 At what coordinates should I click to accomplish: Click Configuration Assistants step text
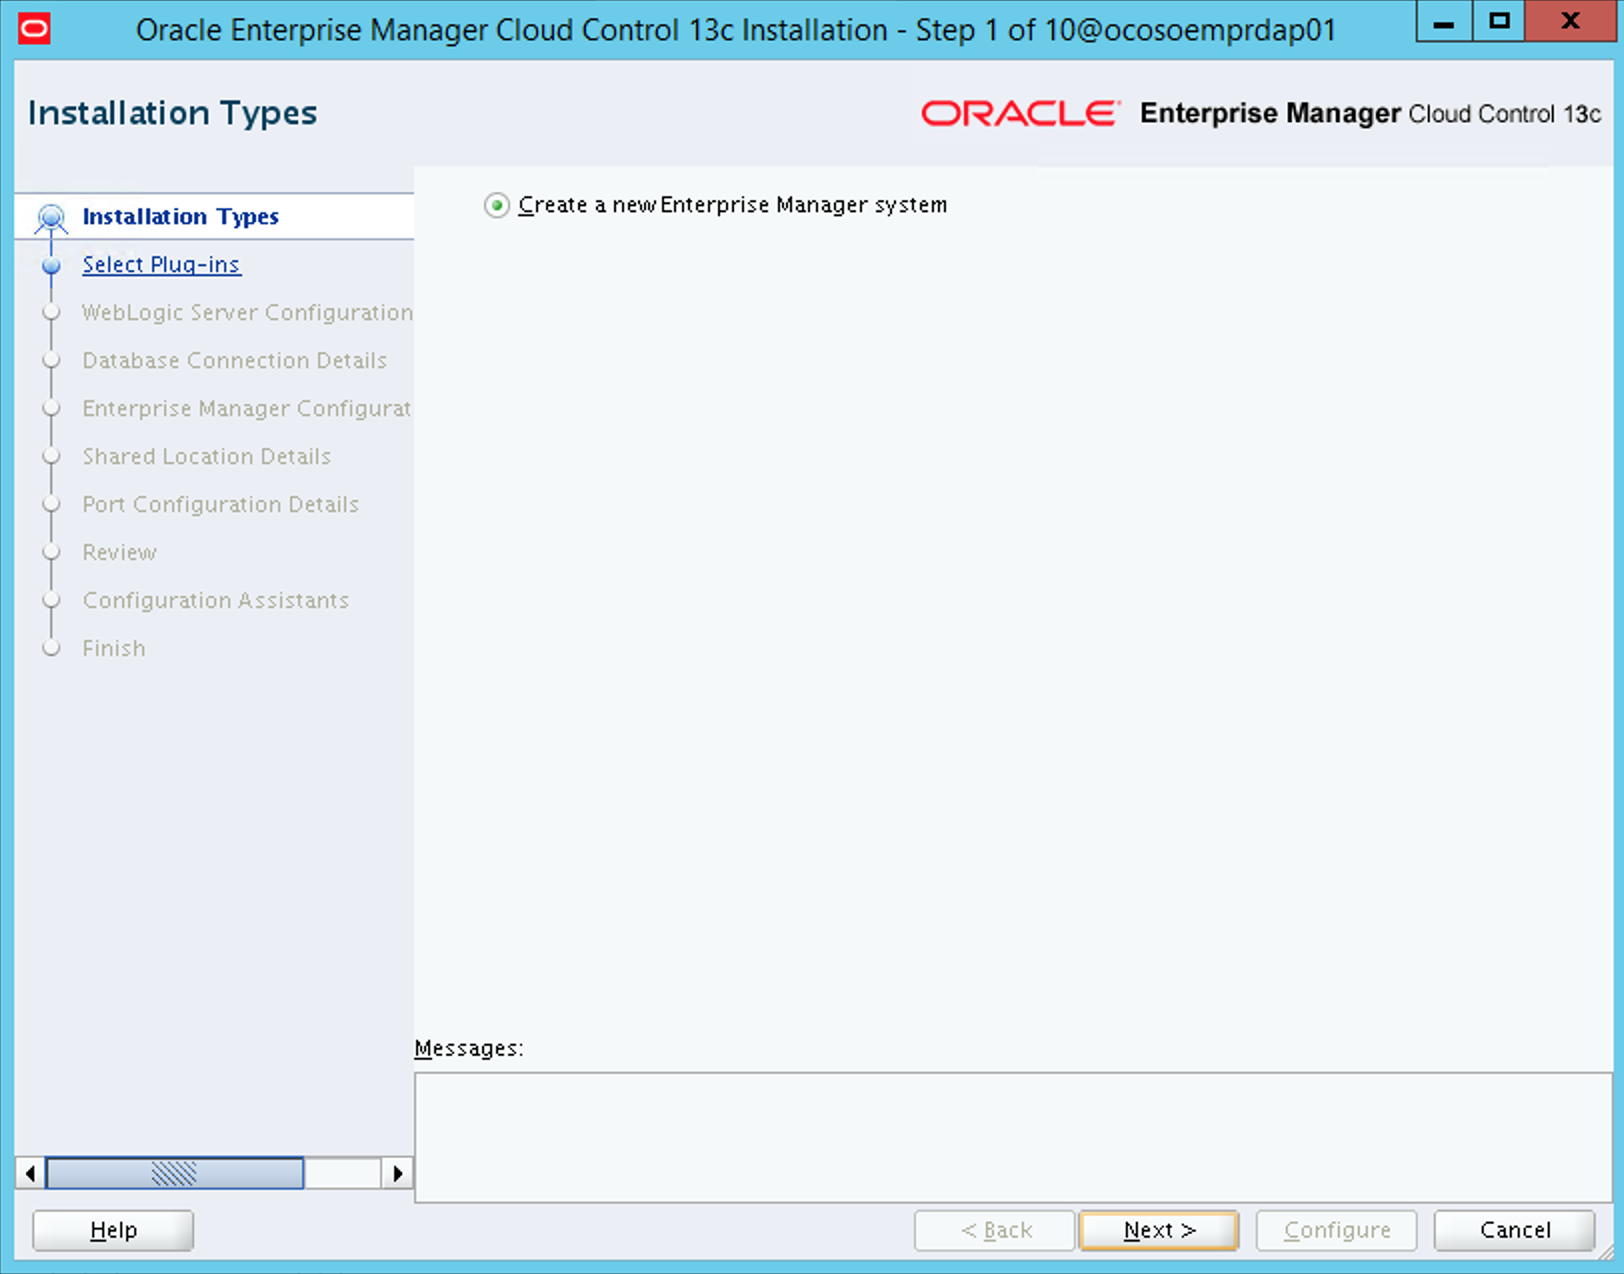[215, 600]
